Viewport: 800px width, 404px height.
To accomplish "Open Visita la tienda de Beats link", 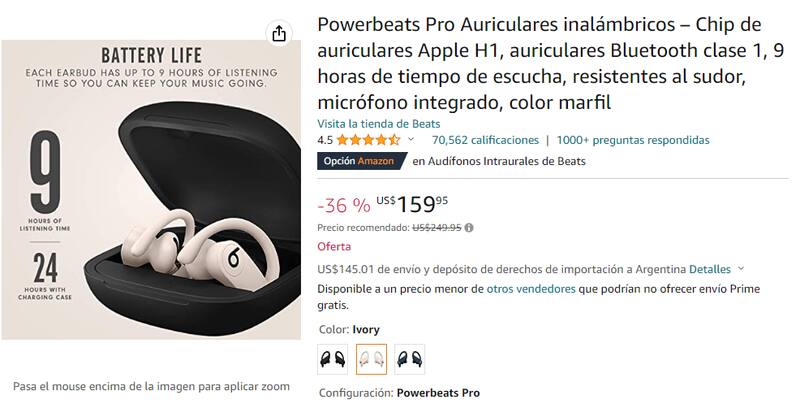I will [x=379, y=124].
